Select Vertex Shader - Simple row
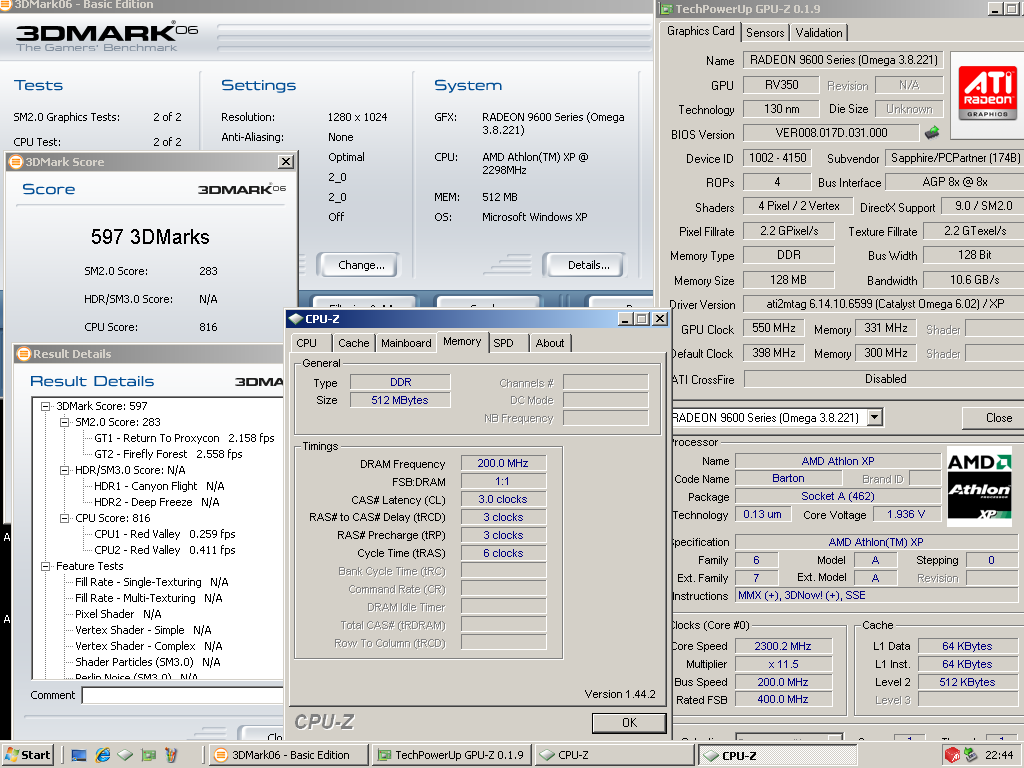This screenshot has height=768, width=1024. tap(143, 630)
